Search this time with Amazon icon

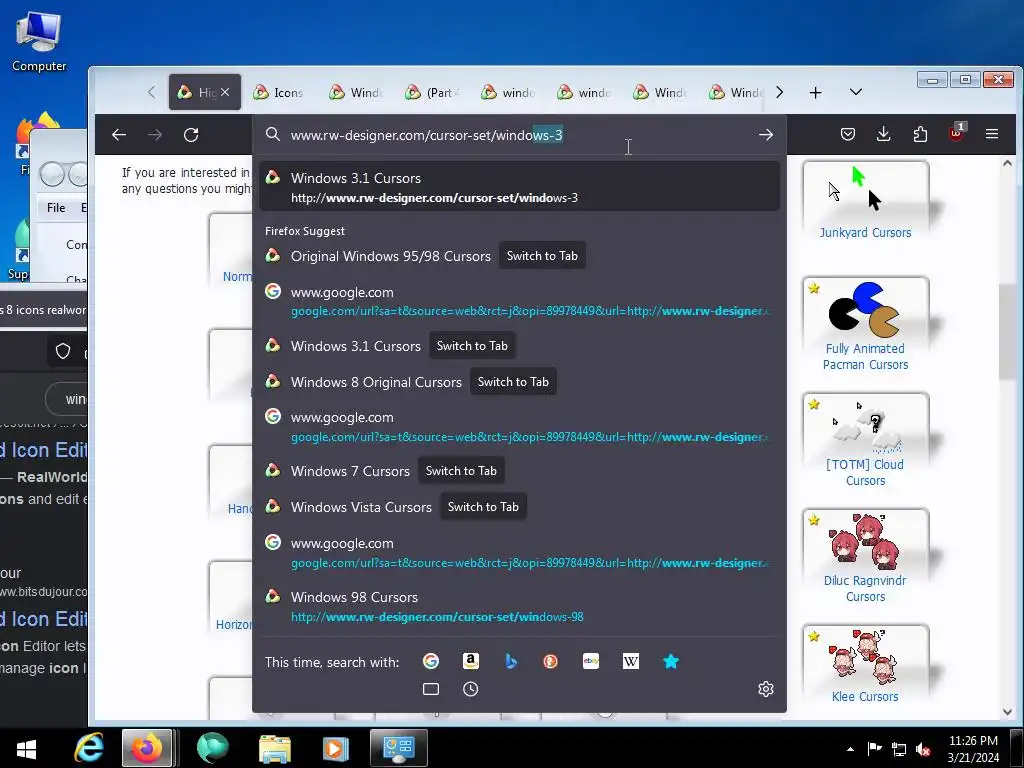tap(471, 662)
